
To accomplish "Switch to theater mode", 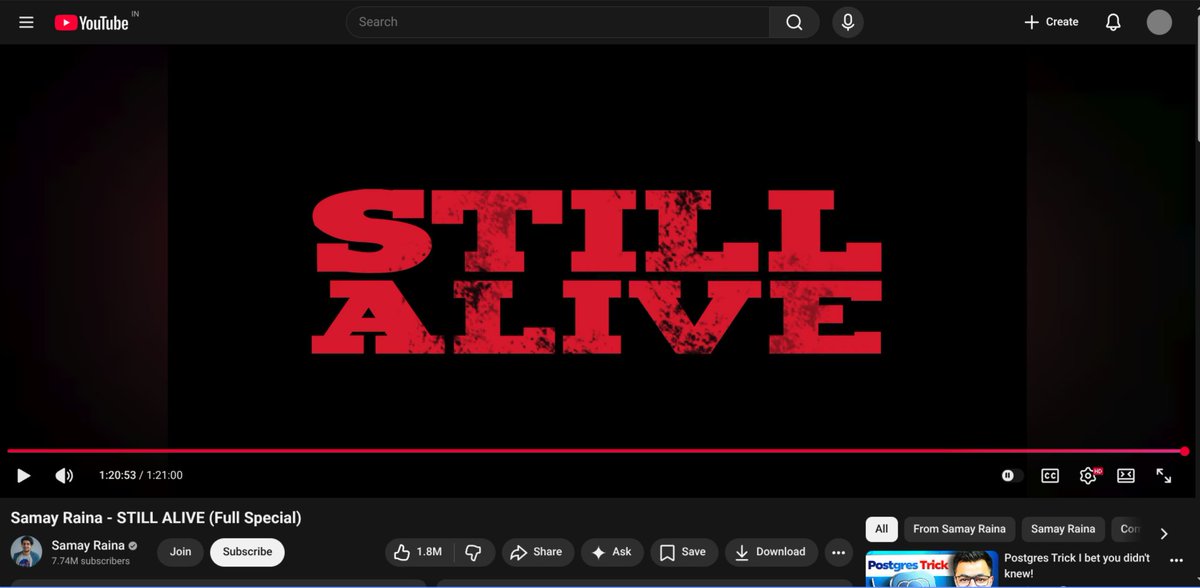I will tap(1126, 476).
